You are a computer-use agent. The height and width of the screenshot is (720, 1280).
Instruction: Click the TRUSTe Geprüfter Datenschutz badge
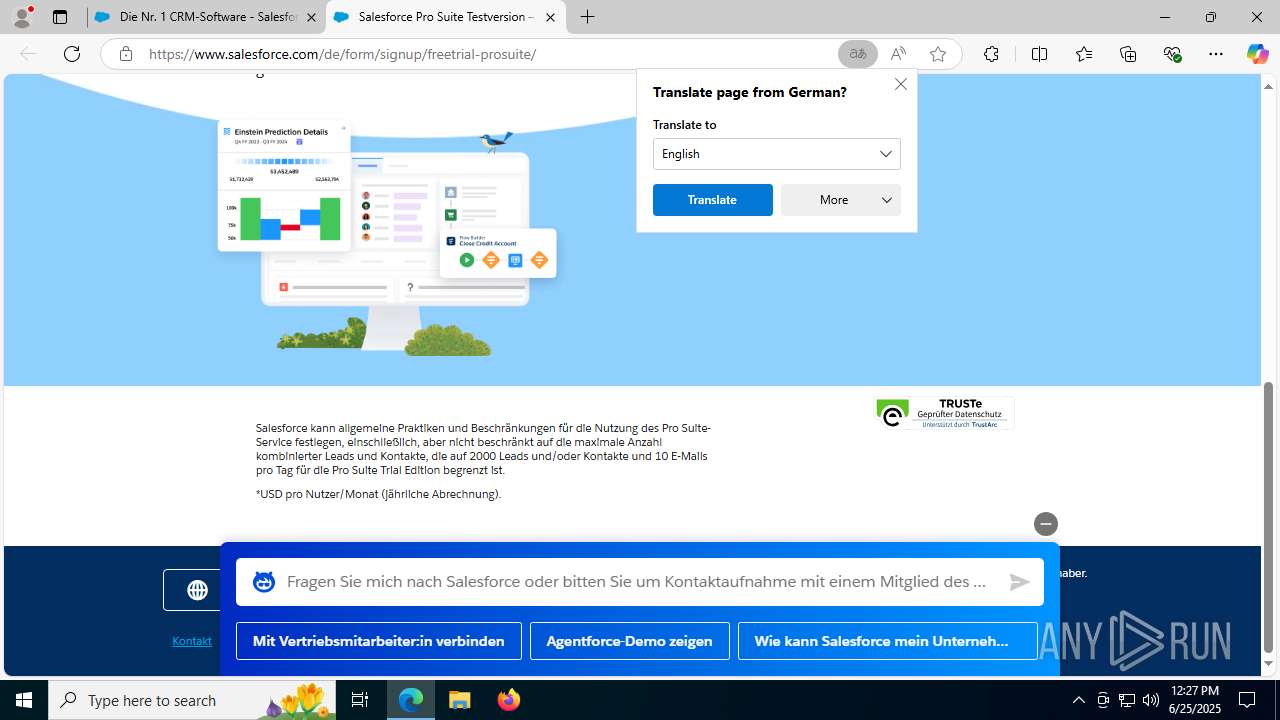click(x=944, y=413)
